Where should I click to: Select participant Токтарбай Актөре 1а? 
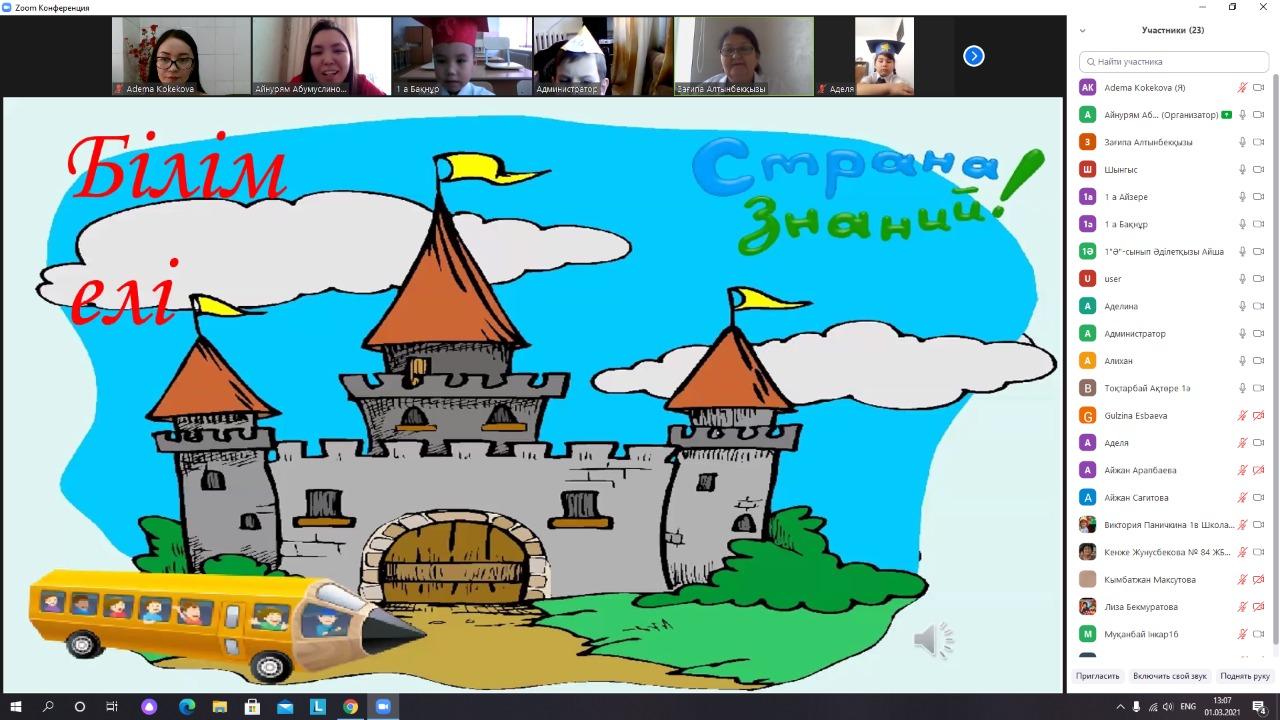pyautogui.click(x=1146, y=388)
